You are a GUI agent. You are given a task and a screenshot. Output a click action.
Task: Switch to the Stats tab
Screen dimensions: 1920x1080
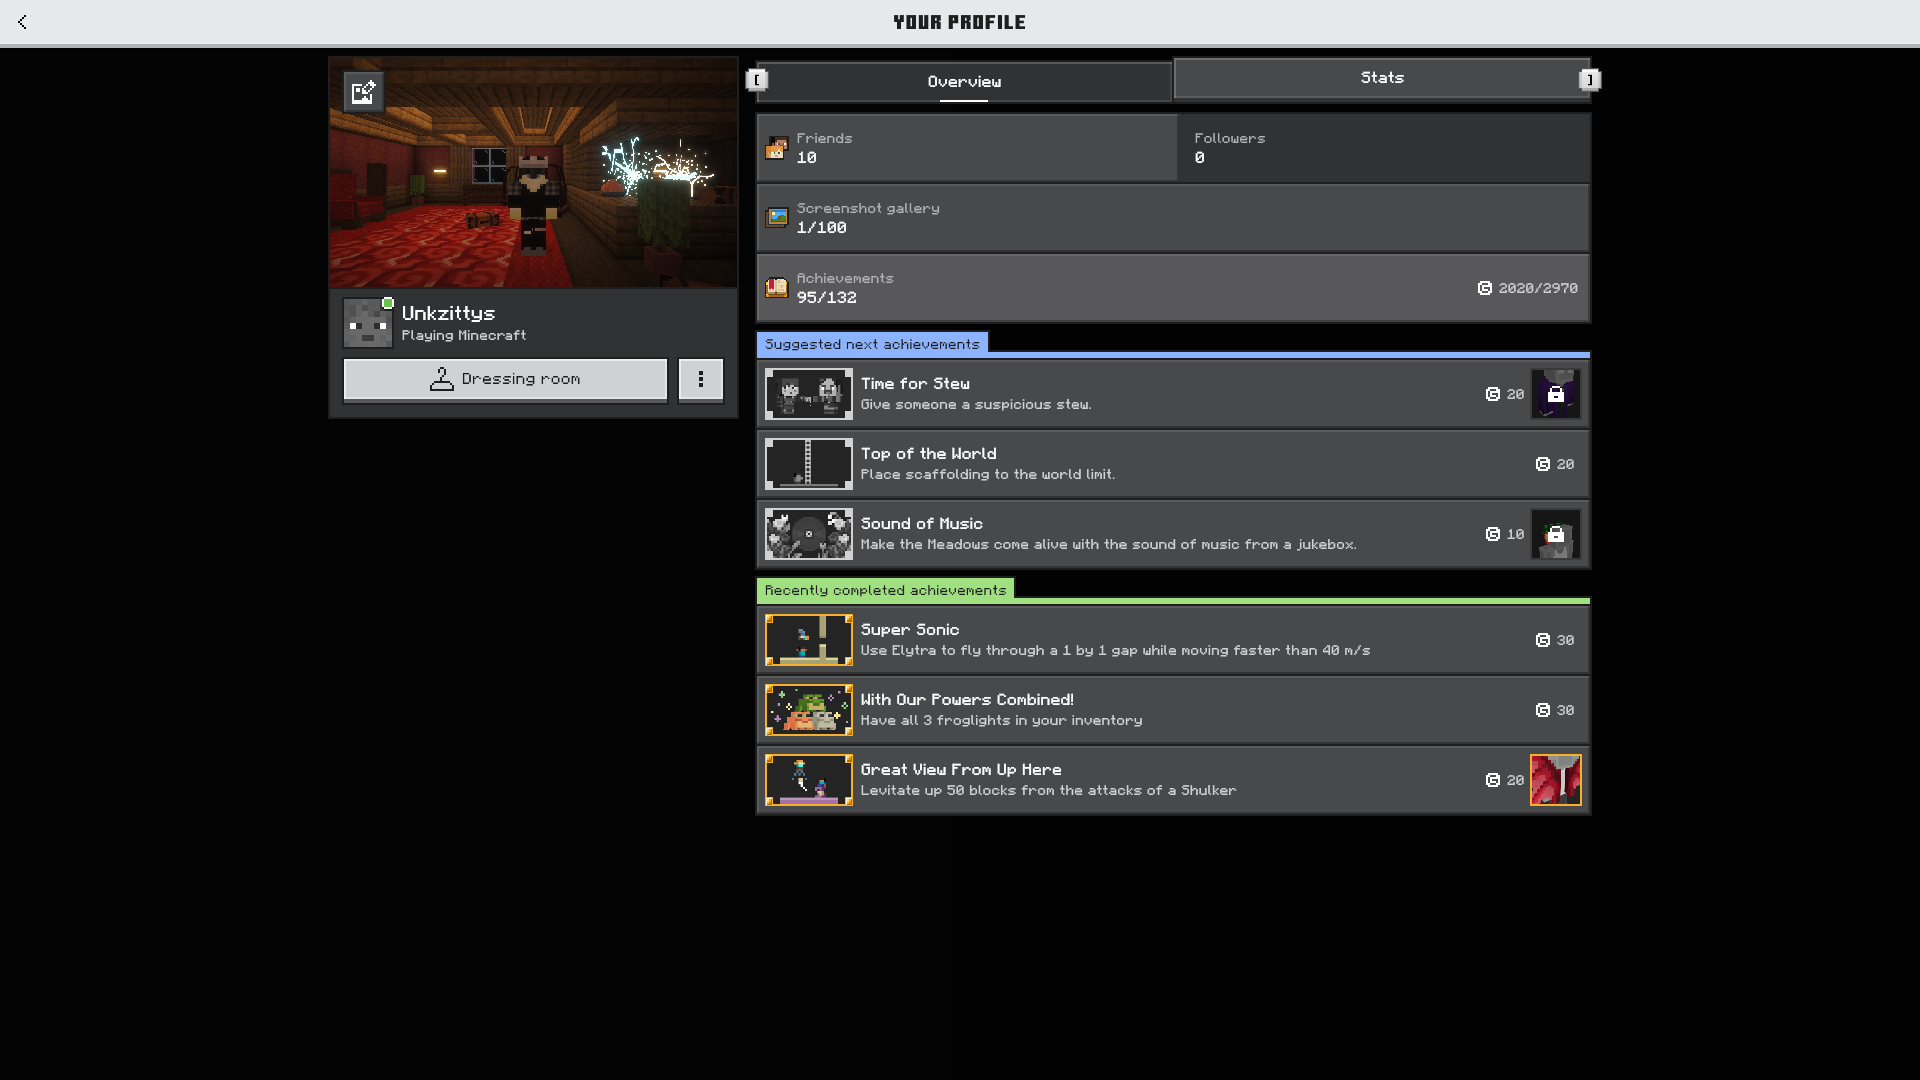click(1381, 78)
